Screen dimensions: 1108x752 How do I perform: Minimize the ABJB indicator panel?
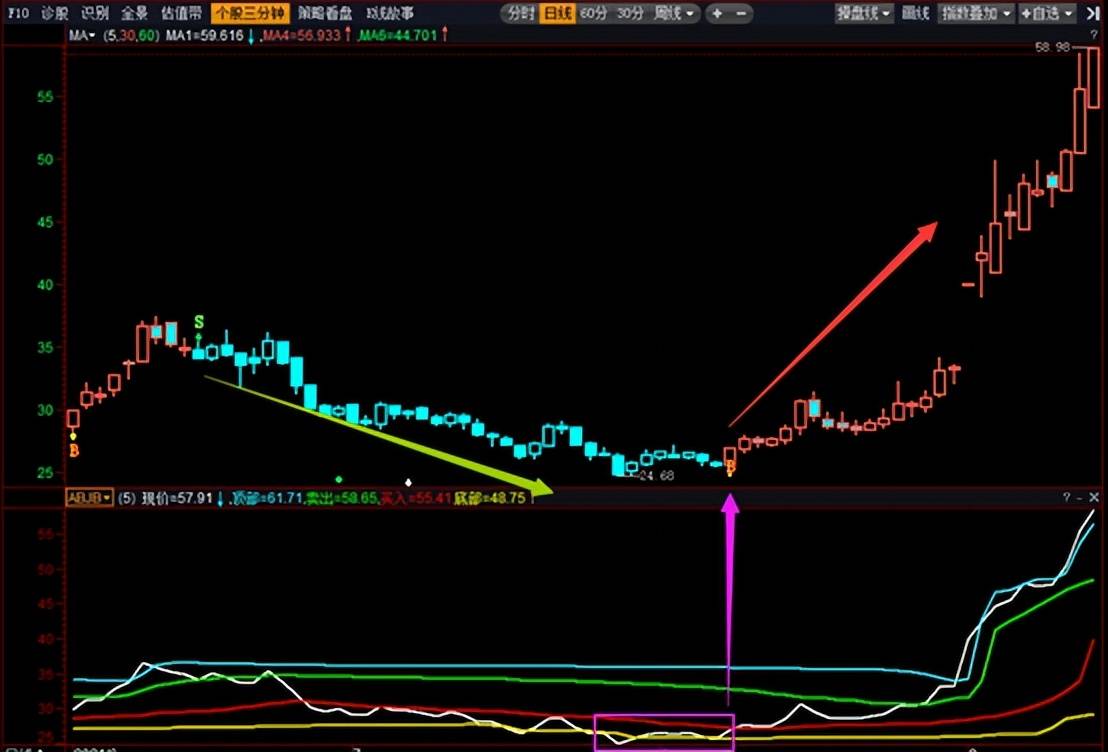(1080, 498)
